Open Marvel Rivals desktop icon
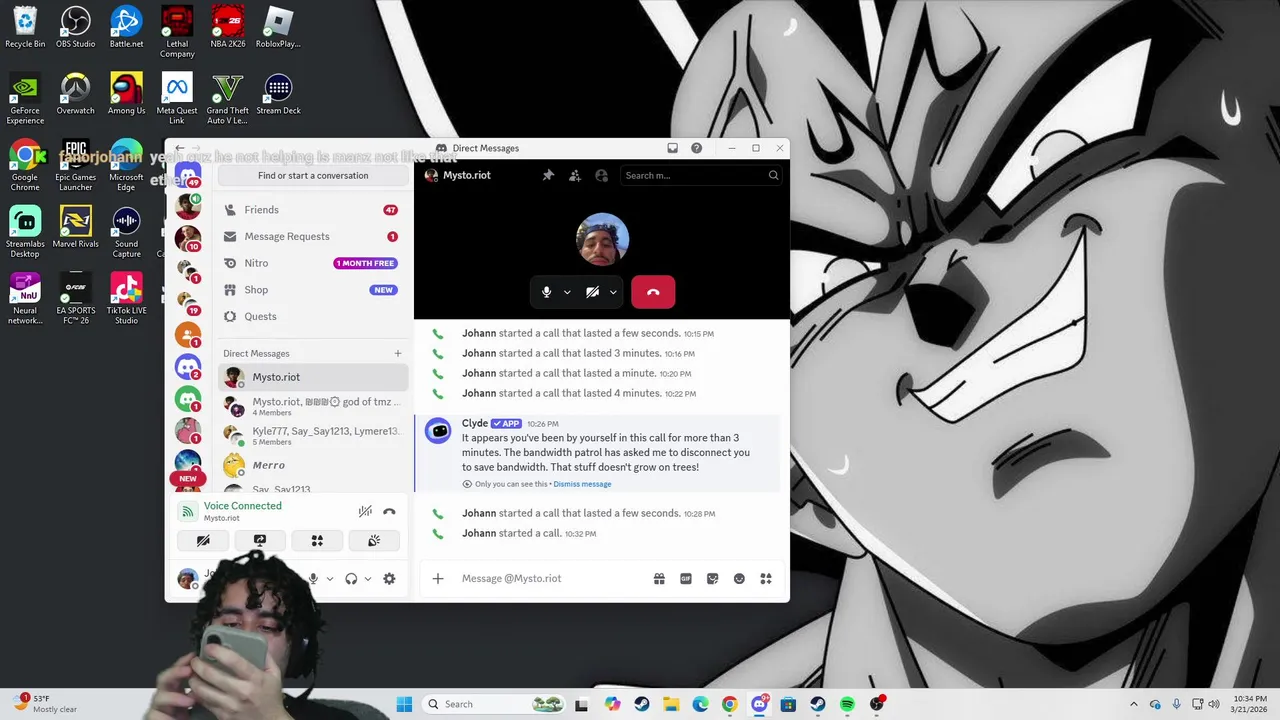The width and height of the screenshot is (1280, 720). tap(76, 228)
